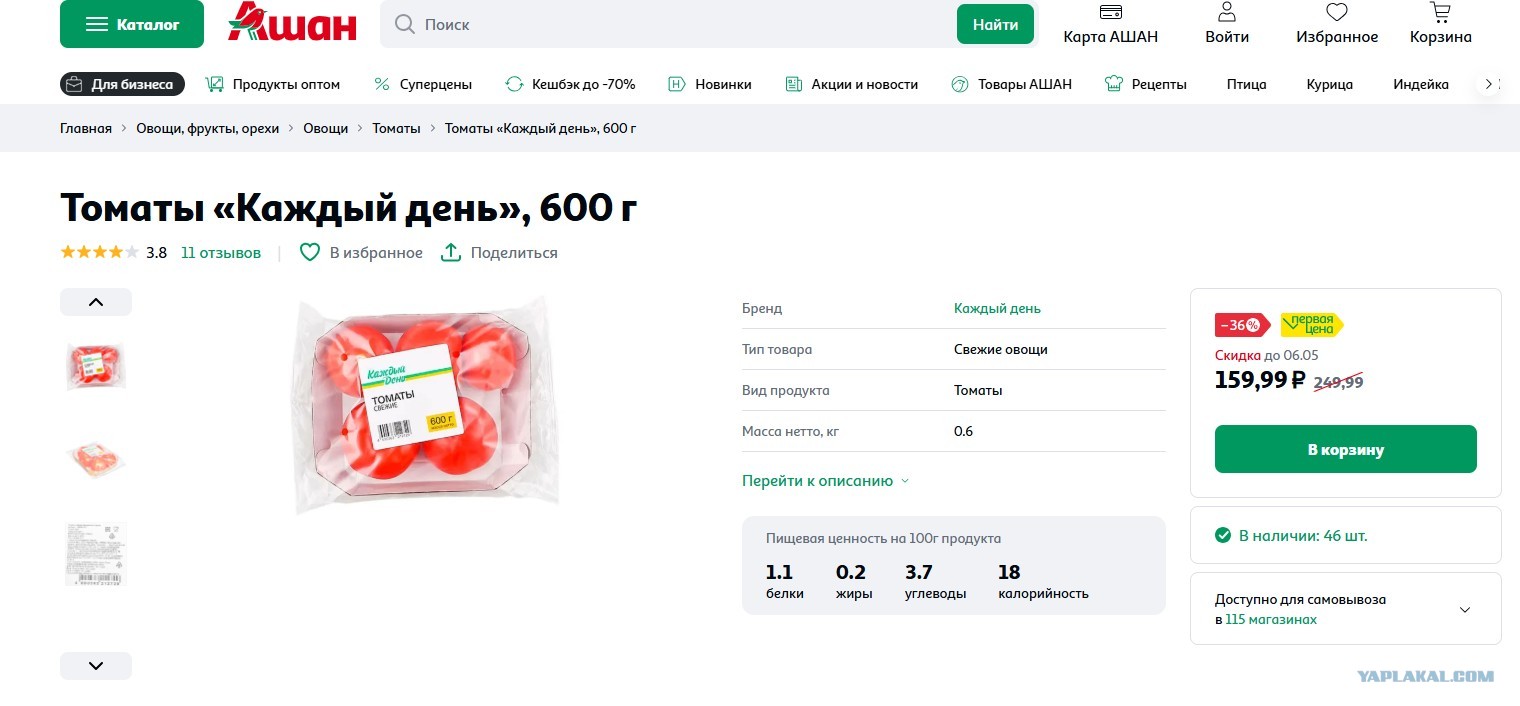Select third label back thumbnail

click(x=96, y=553)
